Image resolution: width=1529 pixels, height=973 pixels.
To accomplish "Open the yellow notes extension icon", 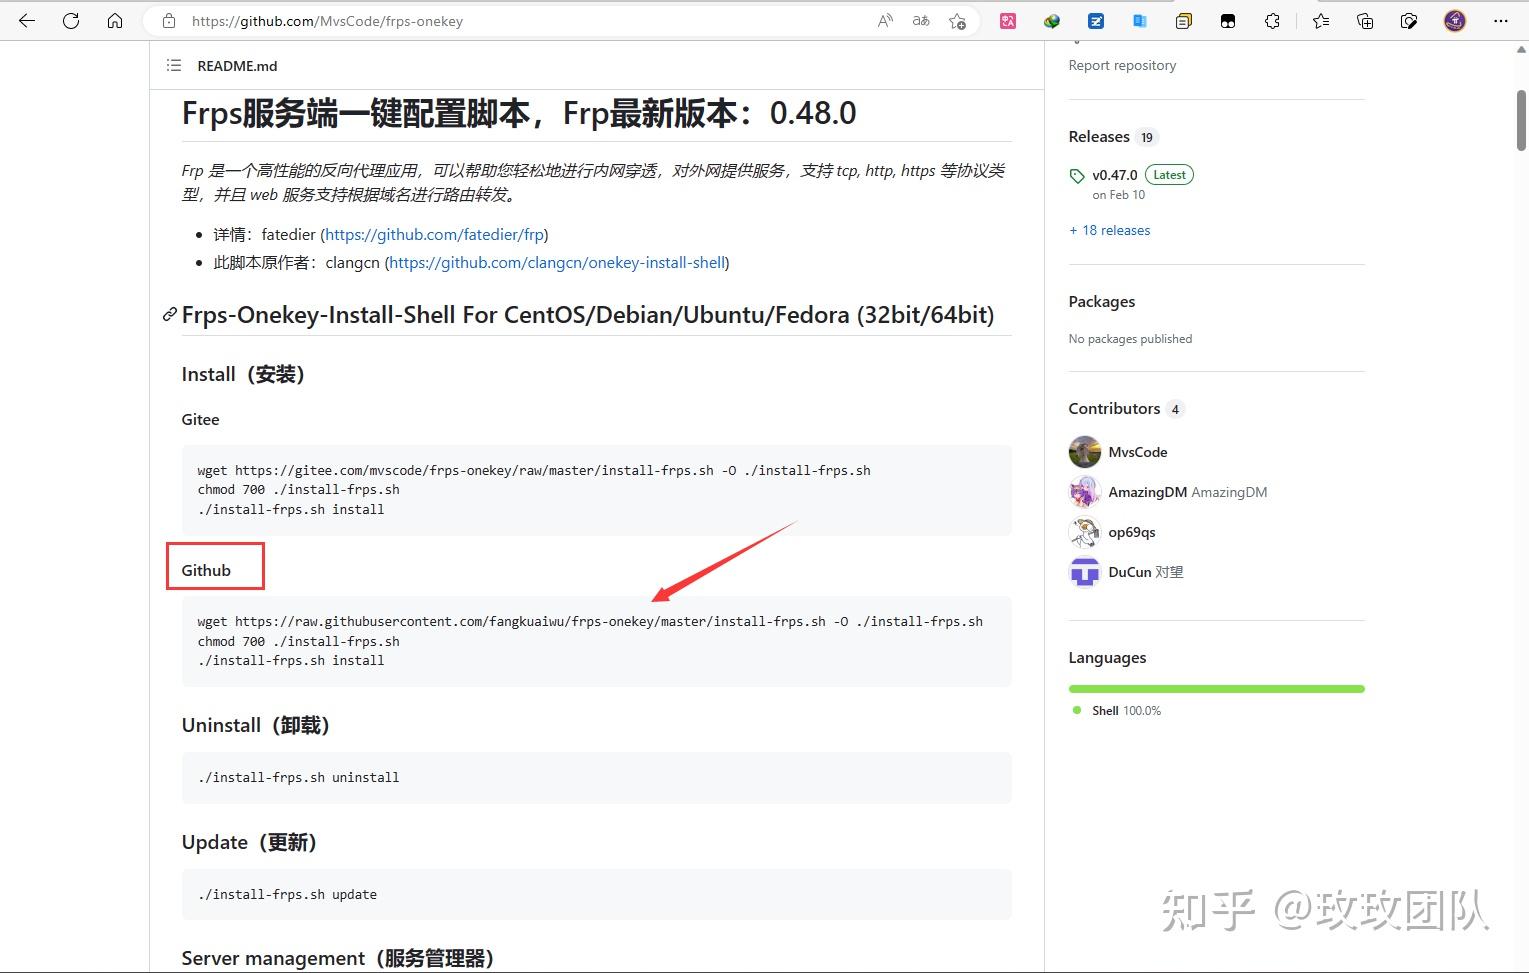I will coord(1184,20).
